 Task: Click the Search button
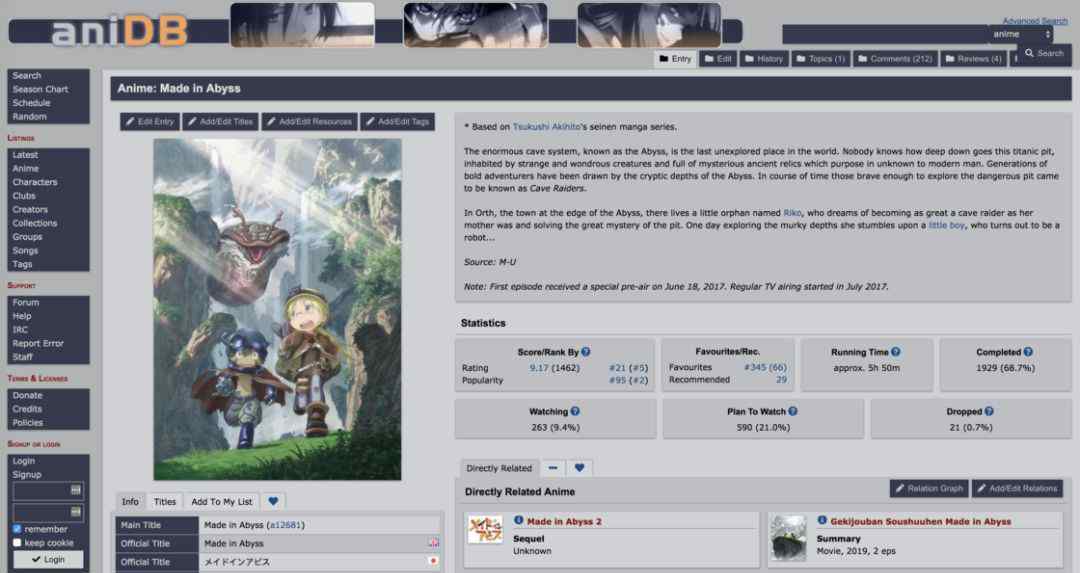1044,53
